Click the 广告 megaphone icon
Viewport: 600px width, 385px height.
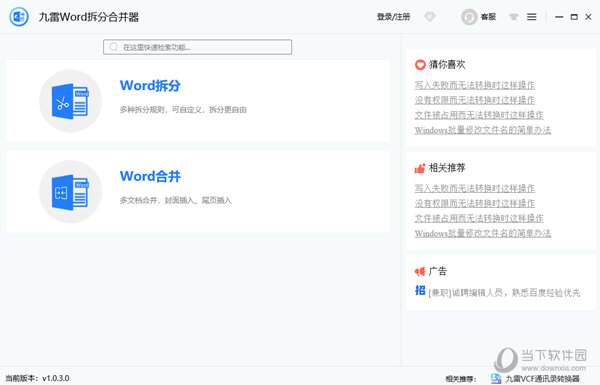click(x=420, y=271)
